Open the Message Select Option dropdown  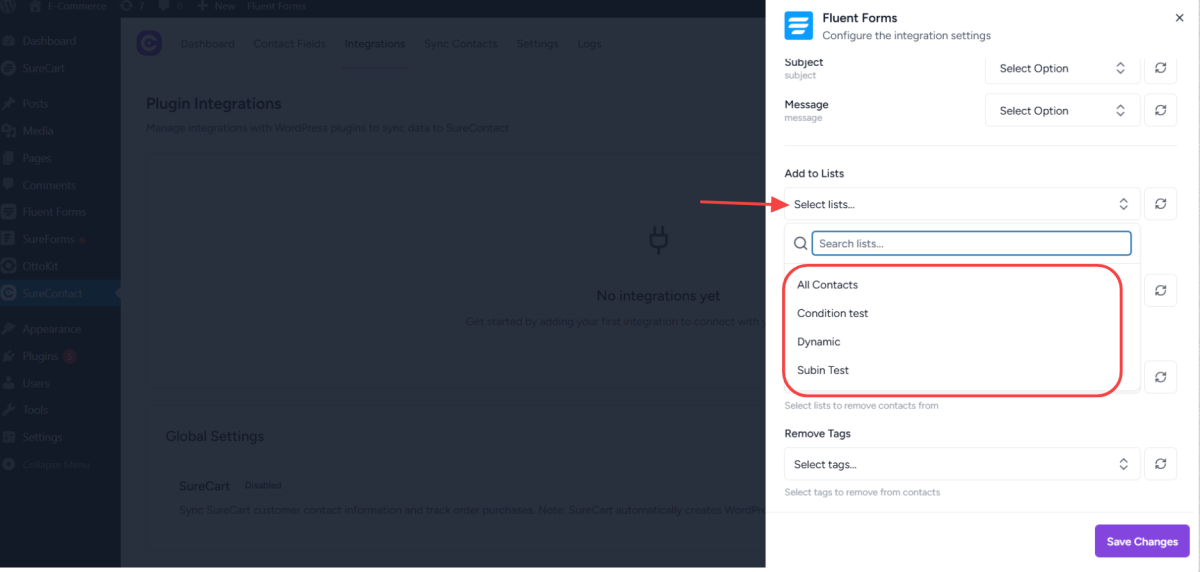point(1062,110)
